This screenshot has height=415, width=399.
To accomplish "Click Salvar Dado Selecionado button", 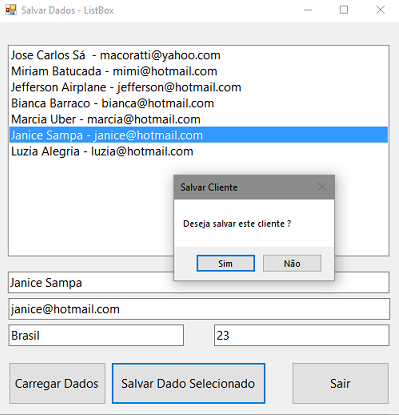I will click(x=188, y=383).
